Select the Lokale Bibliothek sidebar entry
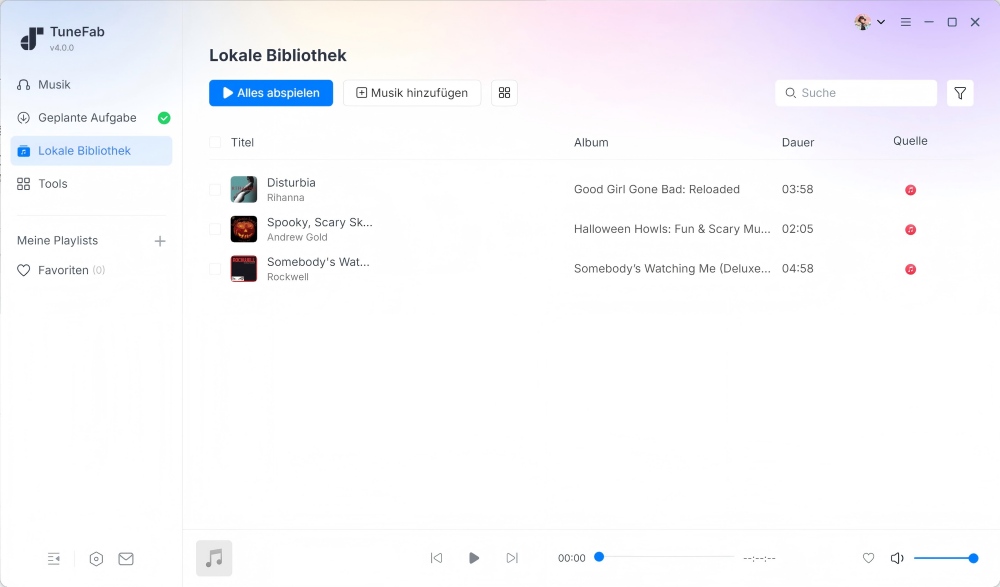1000x587 pixels. [x=87, y=150]
